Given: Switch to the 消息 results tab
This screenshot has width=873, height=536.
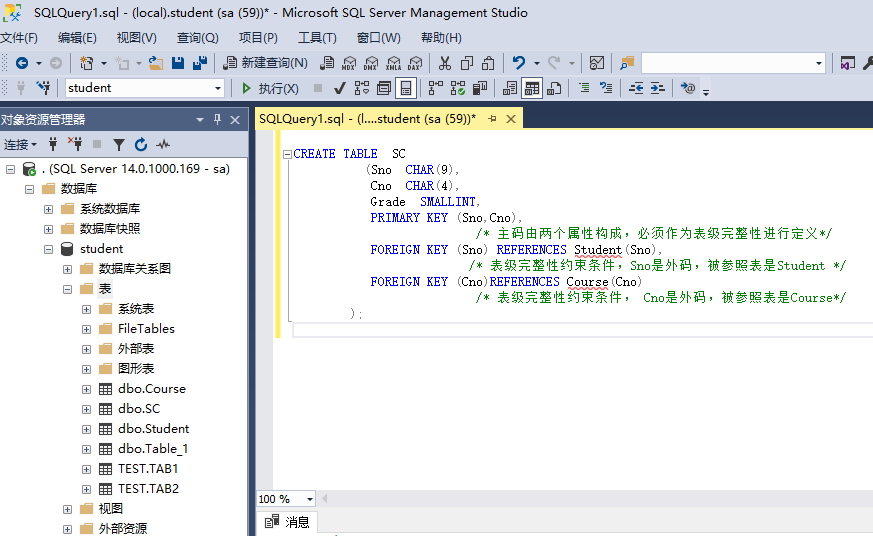Looking at the screenshot, I should point(287,522).
